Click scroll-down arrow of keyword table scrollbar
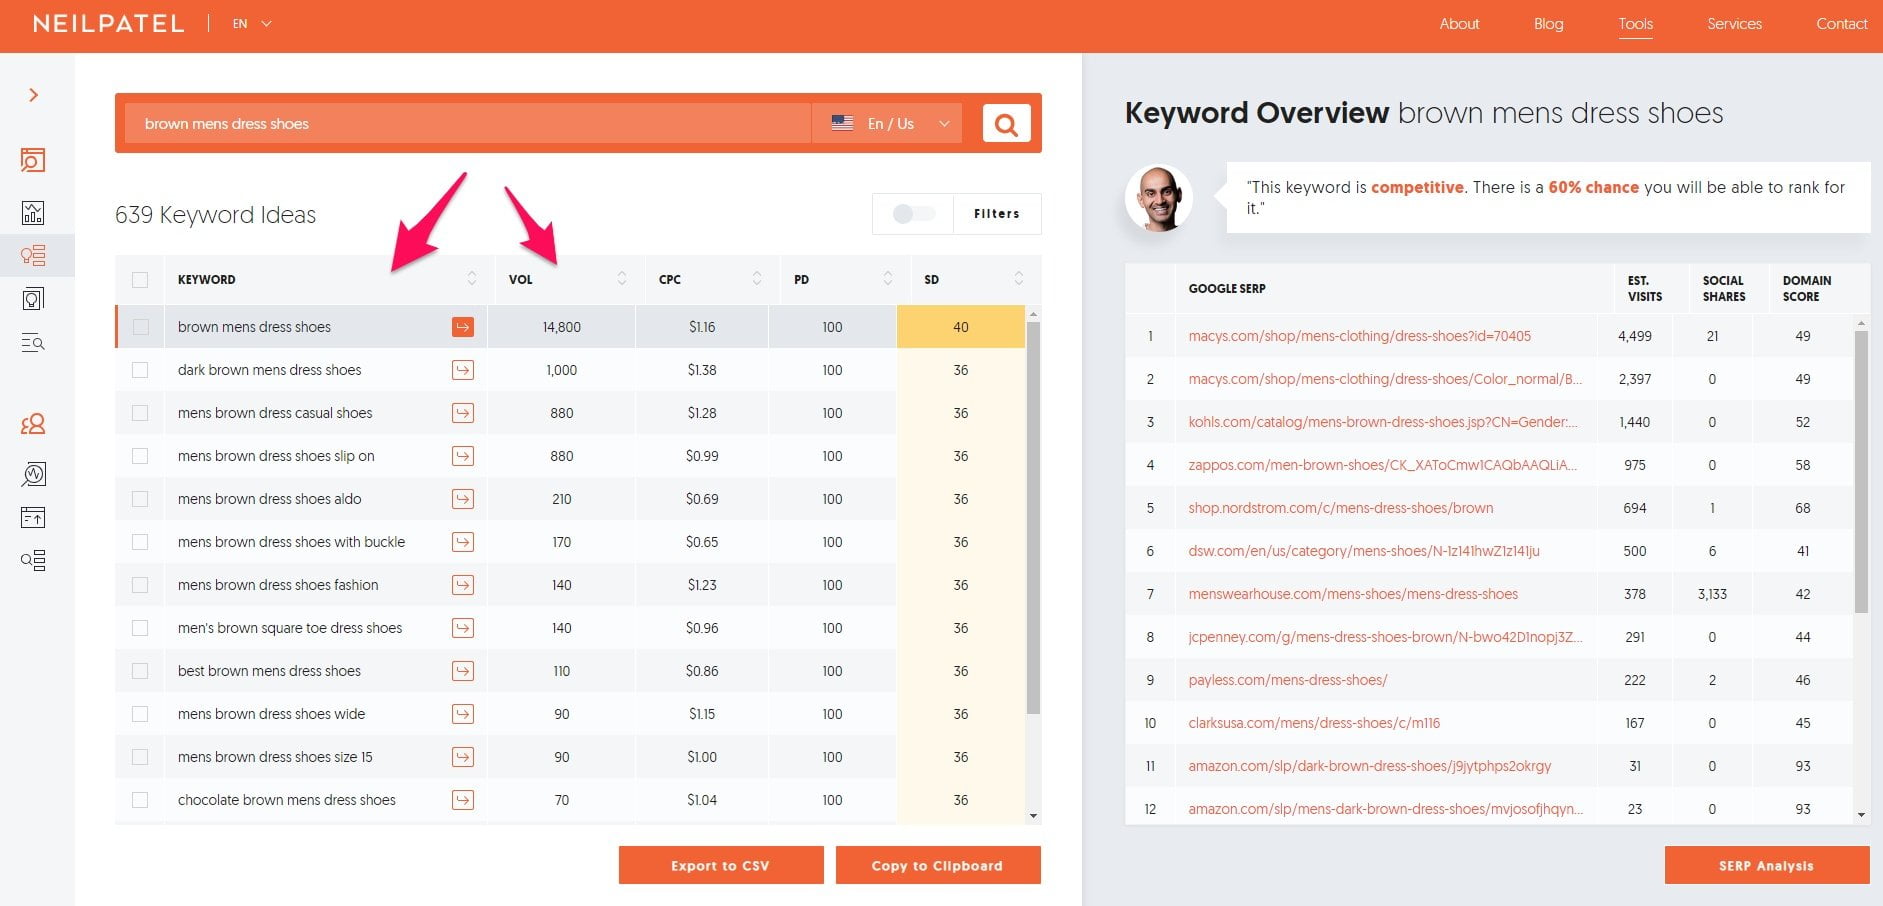The height and width of the screenshot is (906, 1883). tap(1033, 816)
